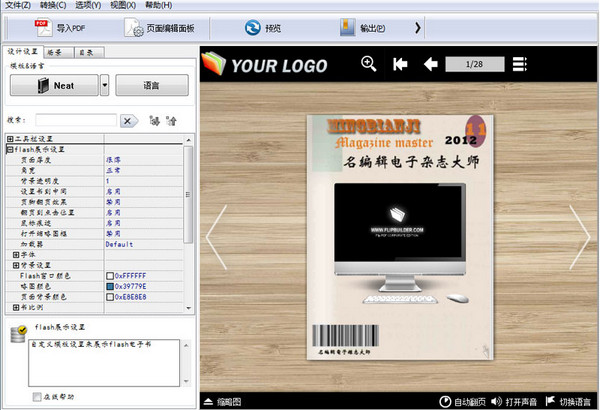The width and height of the screenshot is (600, 410).
Task: Expand the toolbar settings tree node
Action: click(10, 139)
